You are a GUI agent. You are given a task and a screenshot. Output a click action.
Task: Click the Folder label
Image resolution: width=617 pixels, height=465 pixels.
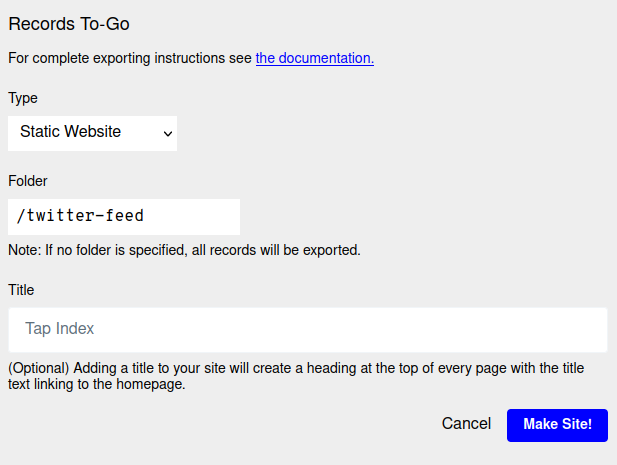[x=28, y=181]
